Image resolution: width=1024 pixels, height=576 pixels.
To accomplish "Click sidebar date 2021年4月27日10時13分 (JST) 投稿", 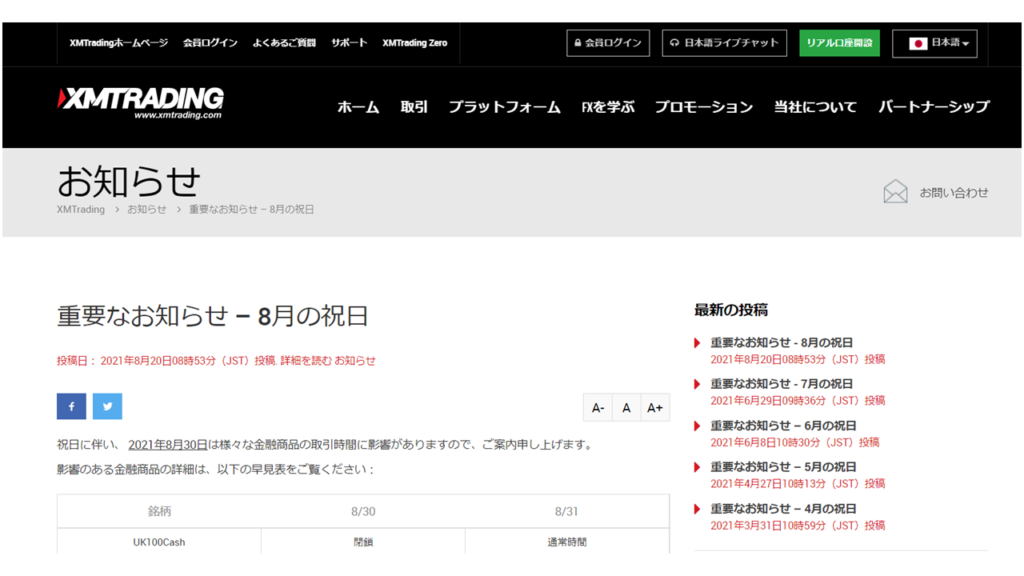I will (797, 484).
